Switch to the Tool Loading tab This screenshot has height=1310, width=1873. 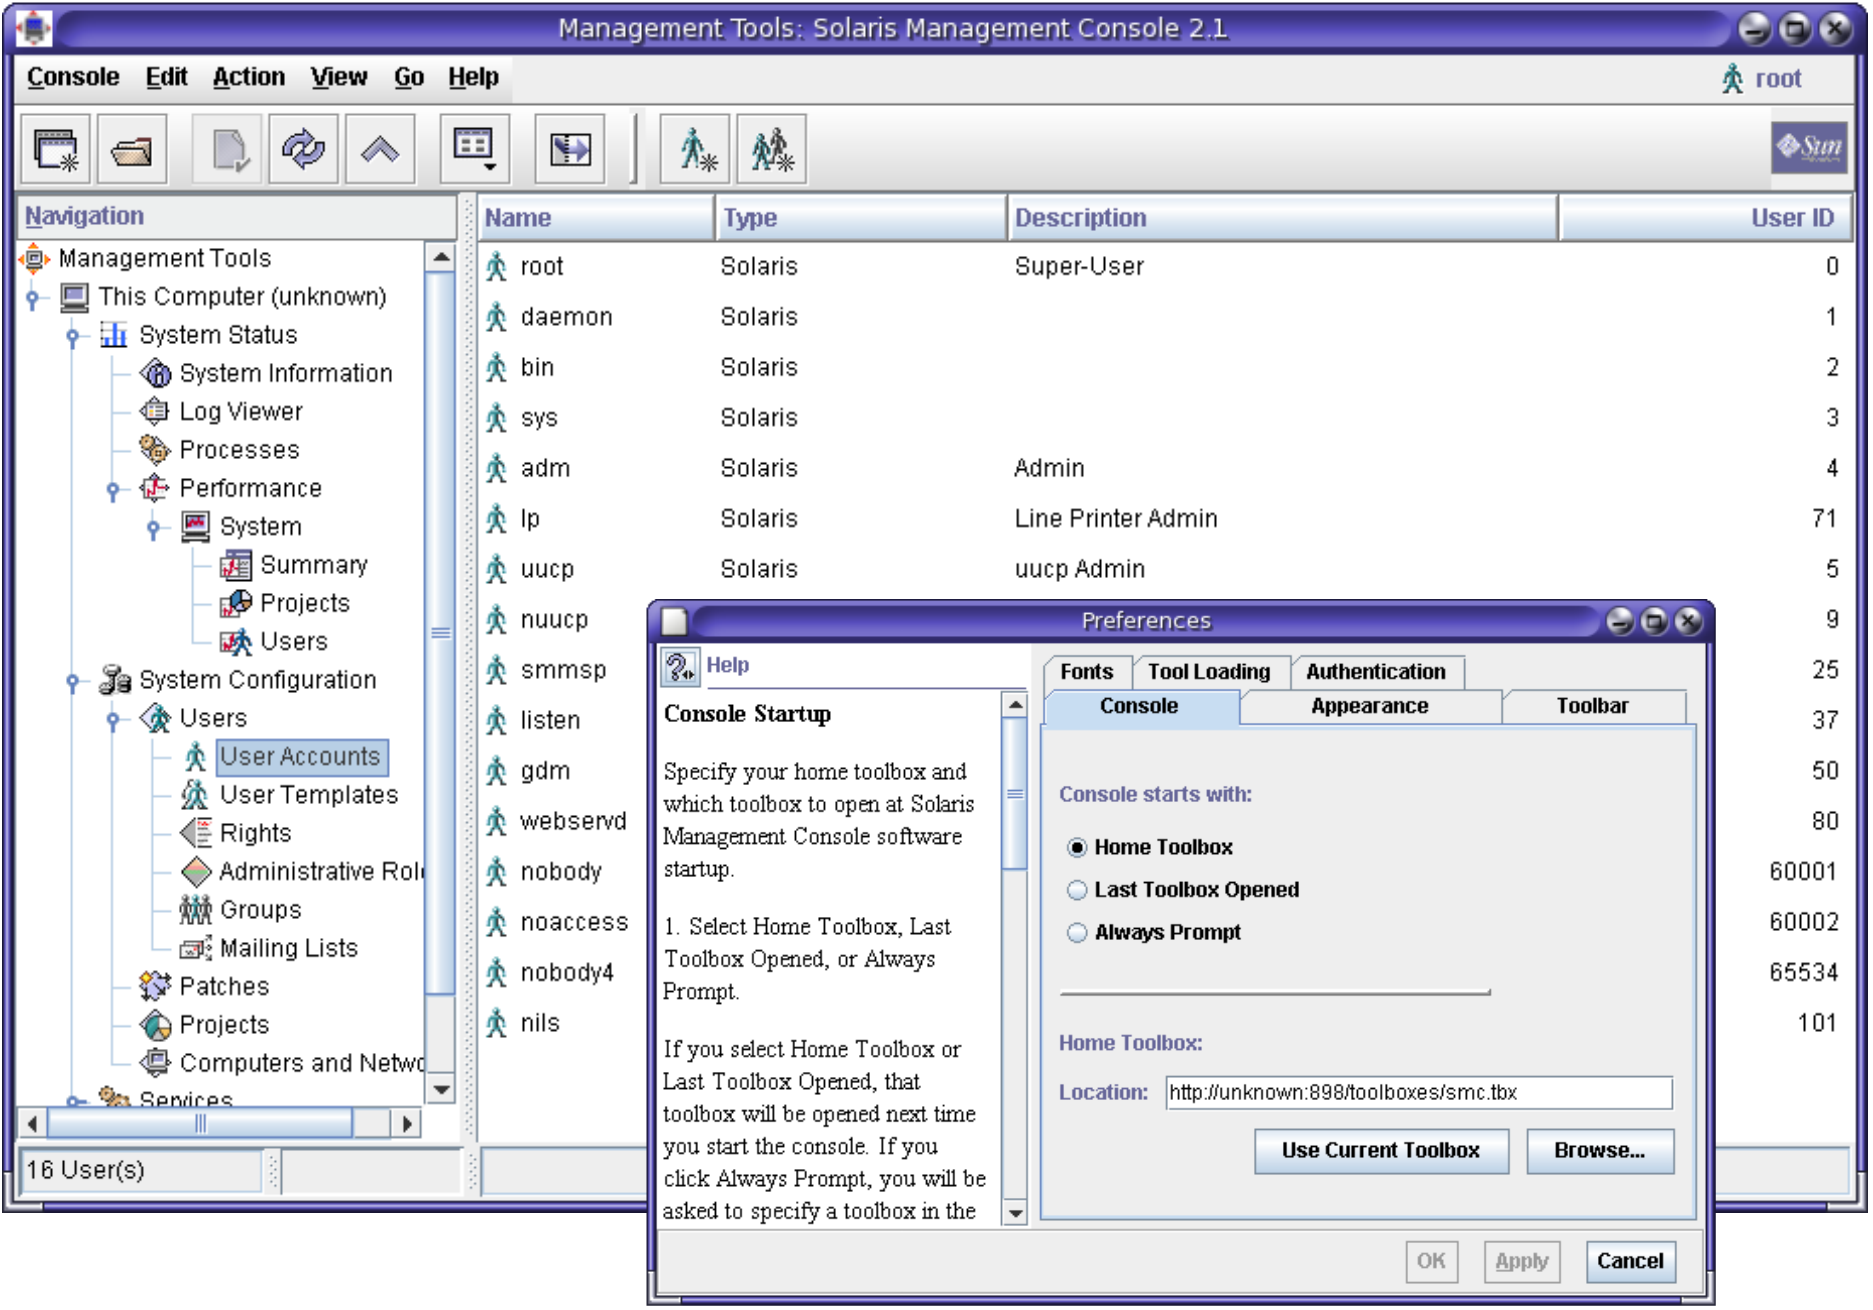[1209, 672]
